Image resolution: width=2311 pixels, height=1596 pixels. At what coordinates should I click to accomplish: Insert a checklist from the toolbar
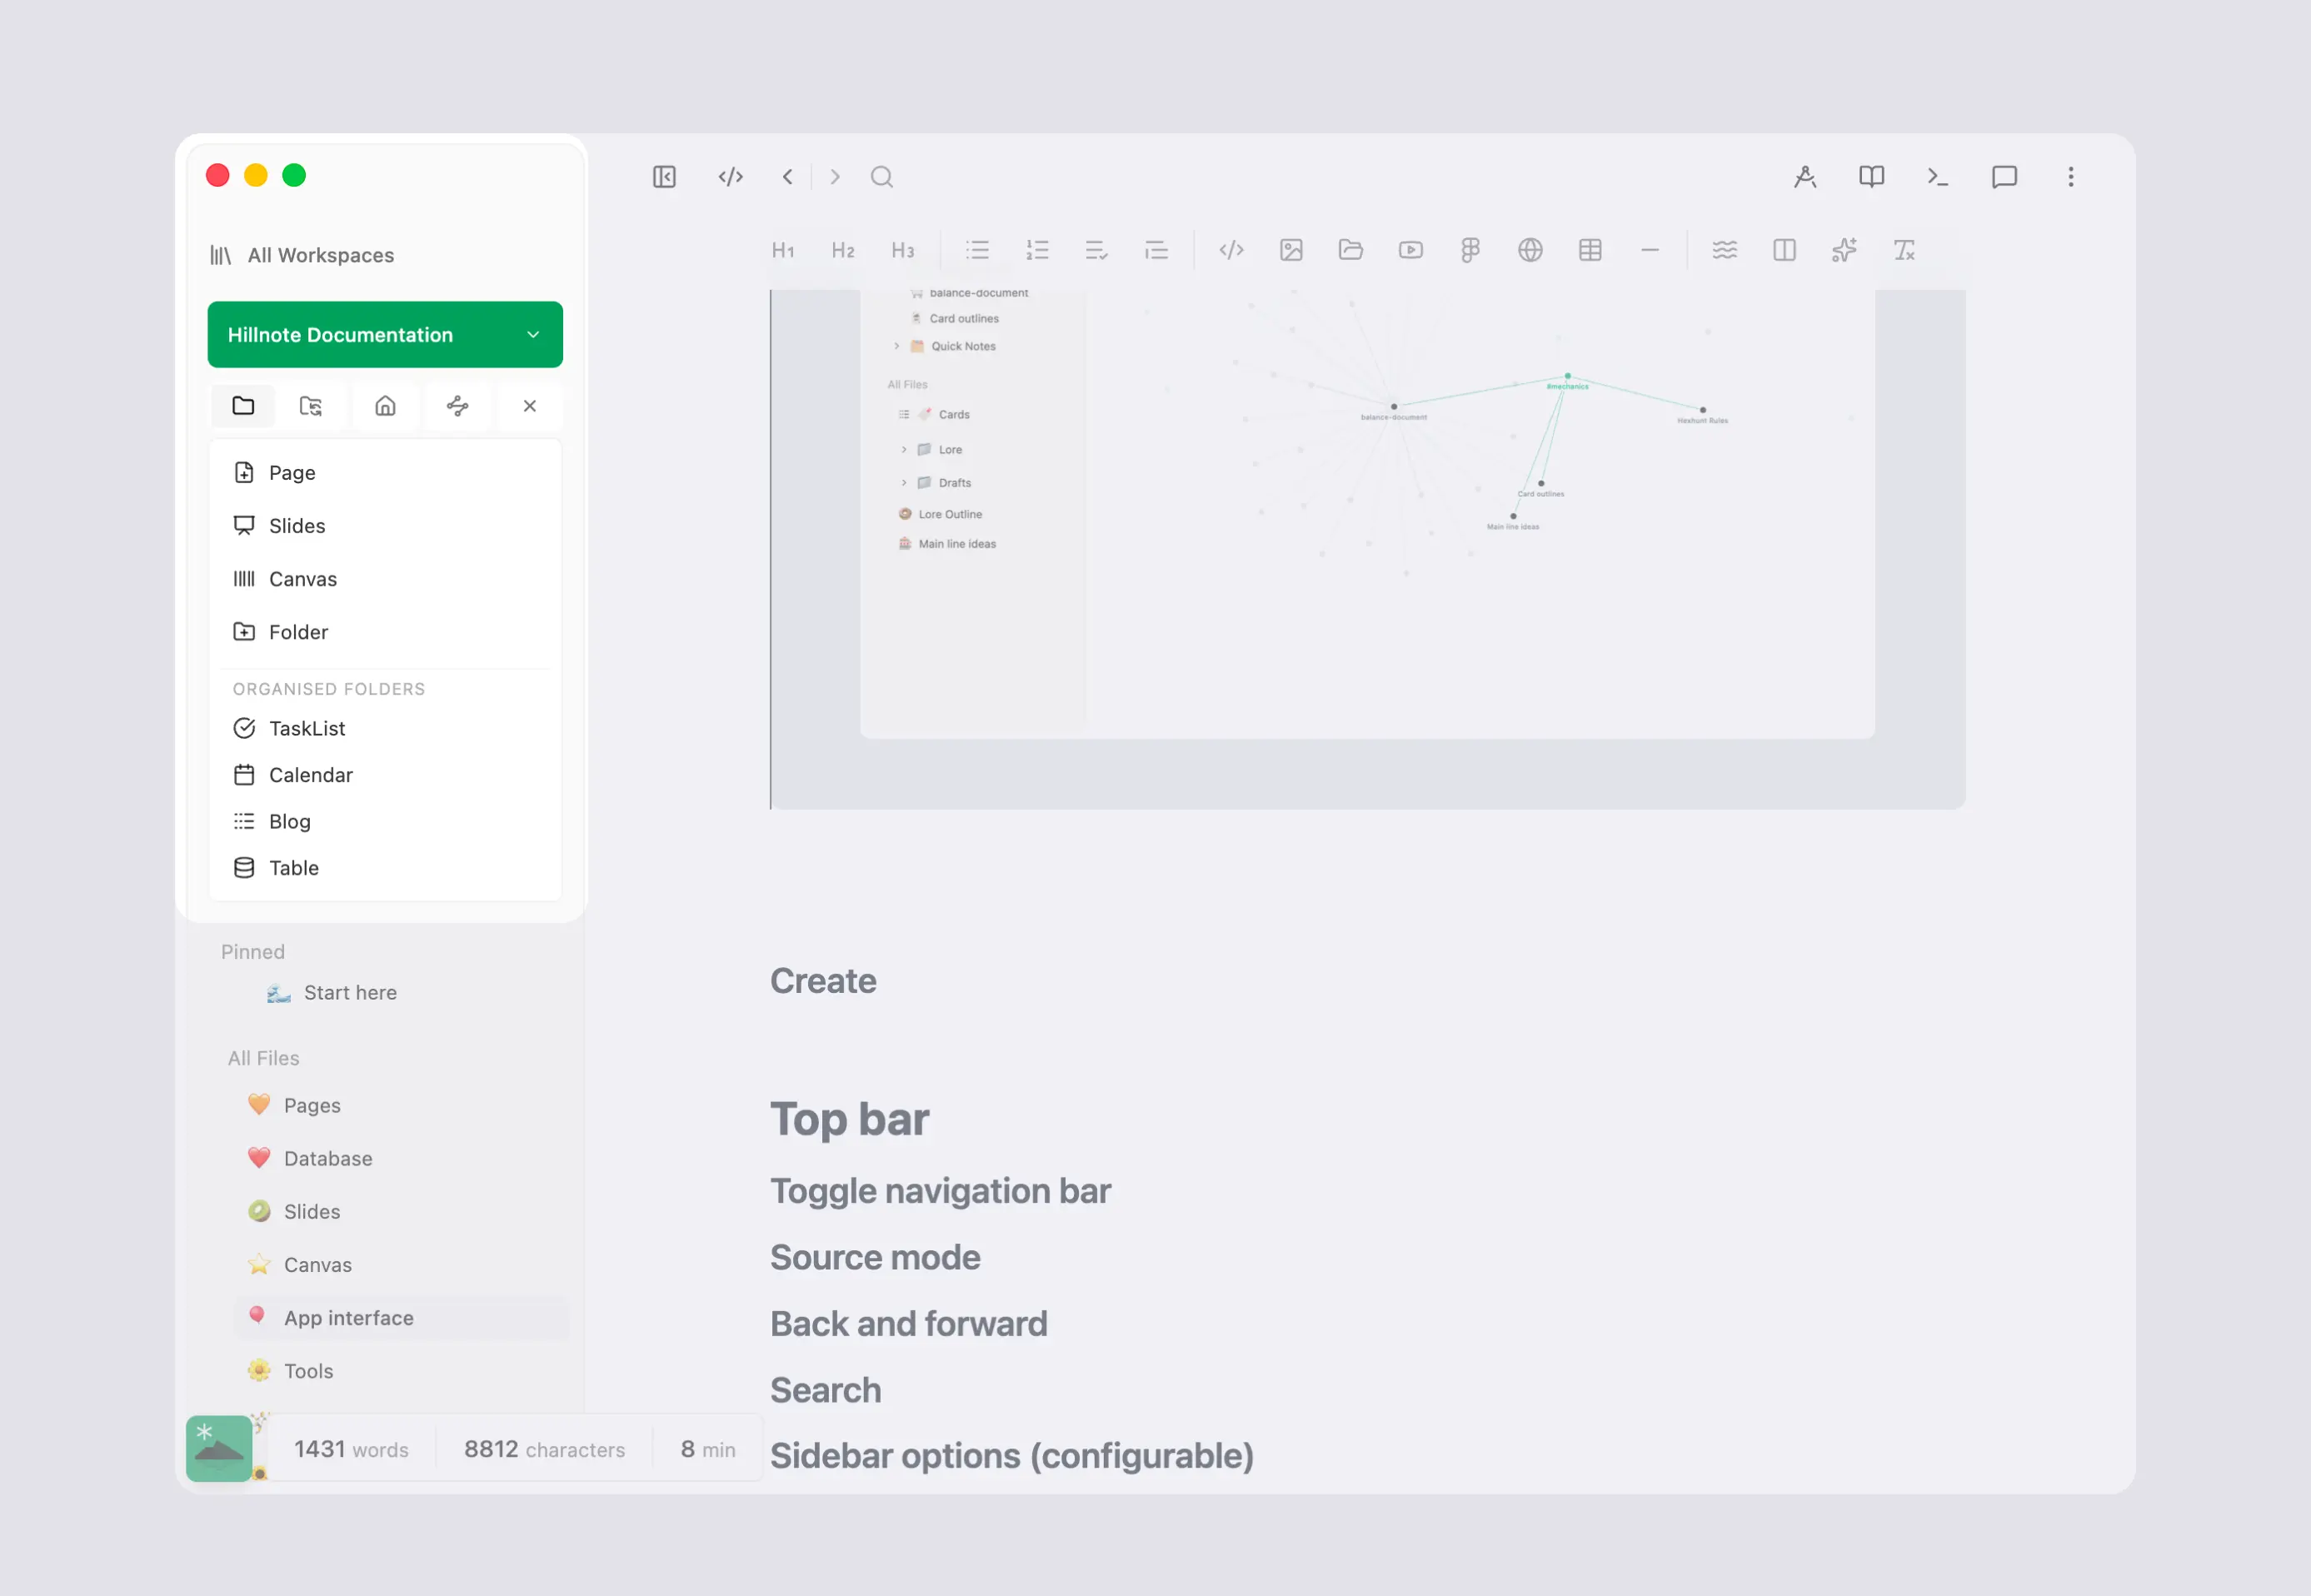point(1097,250)
